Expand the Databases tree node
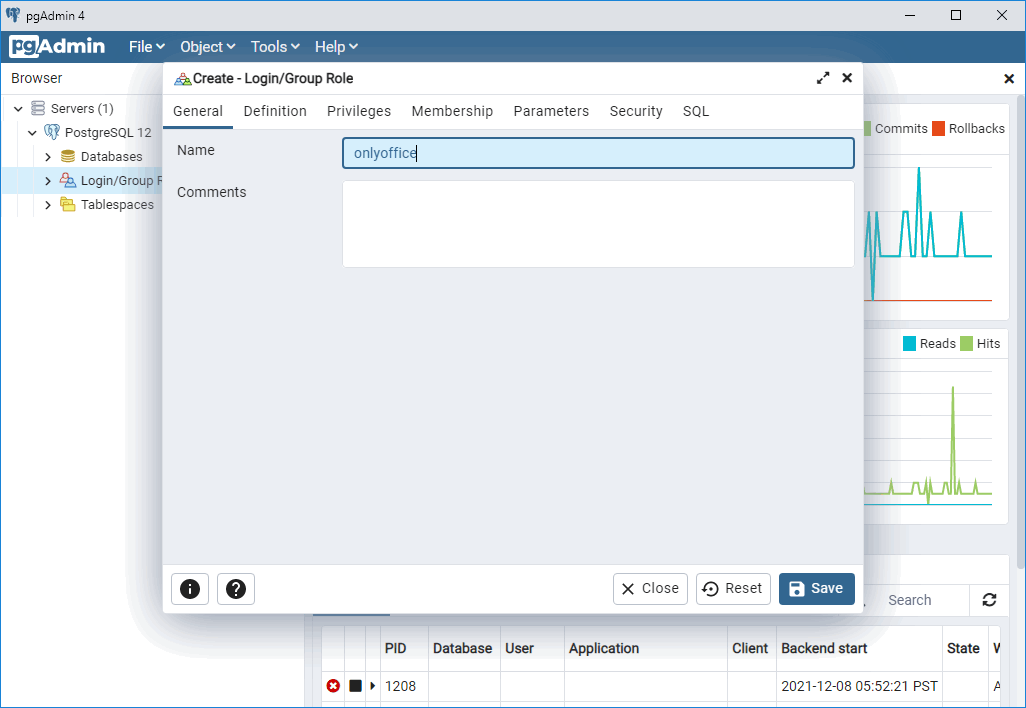The height and width of the screenshot is (708, 1026). (47, 157)
